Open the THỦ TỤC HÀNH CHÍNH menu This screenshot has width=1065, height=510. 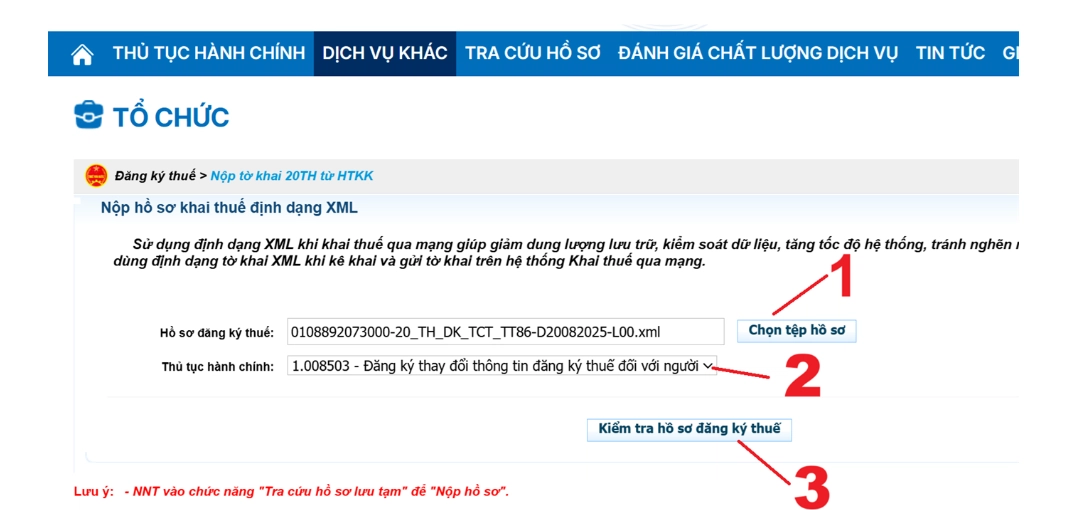pos(208,54)
